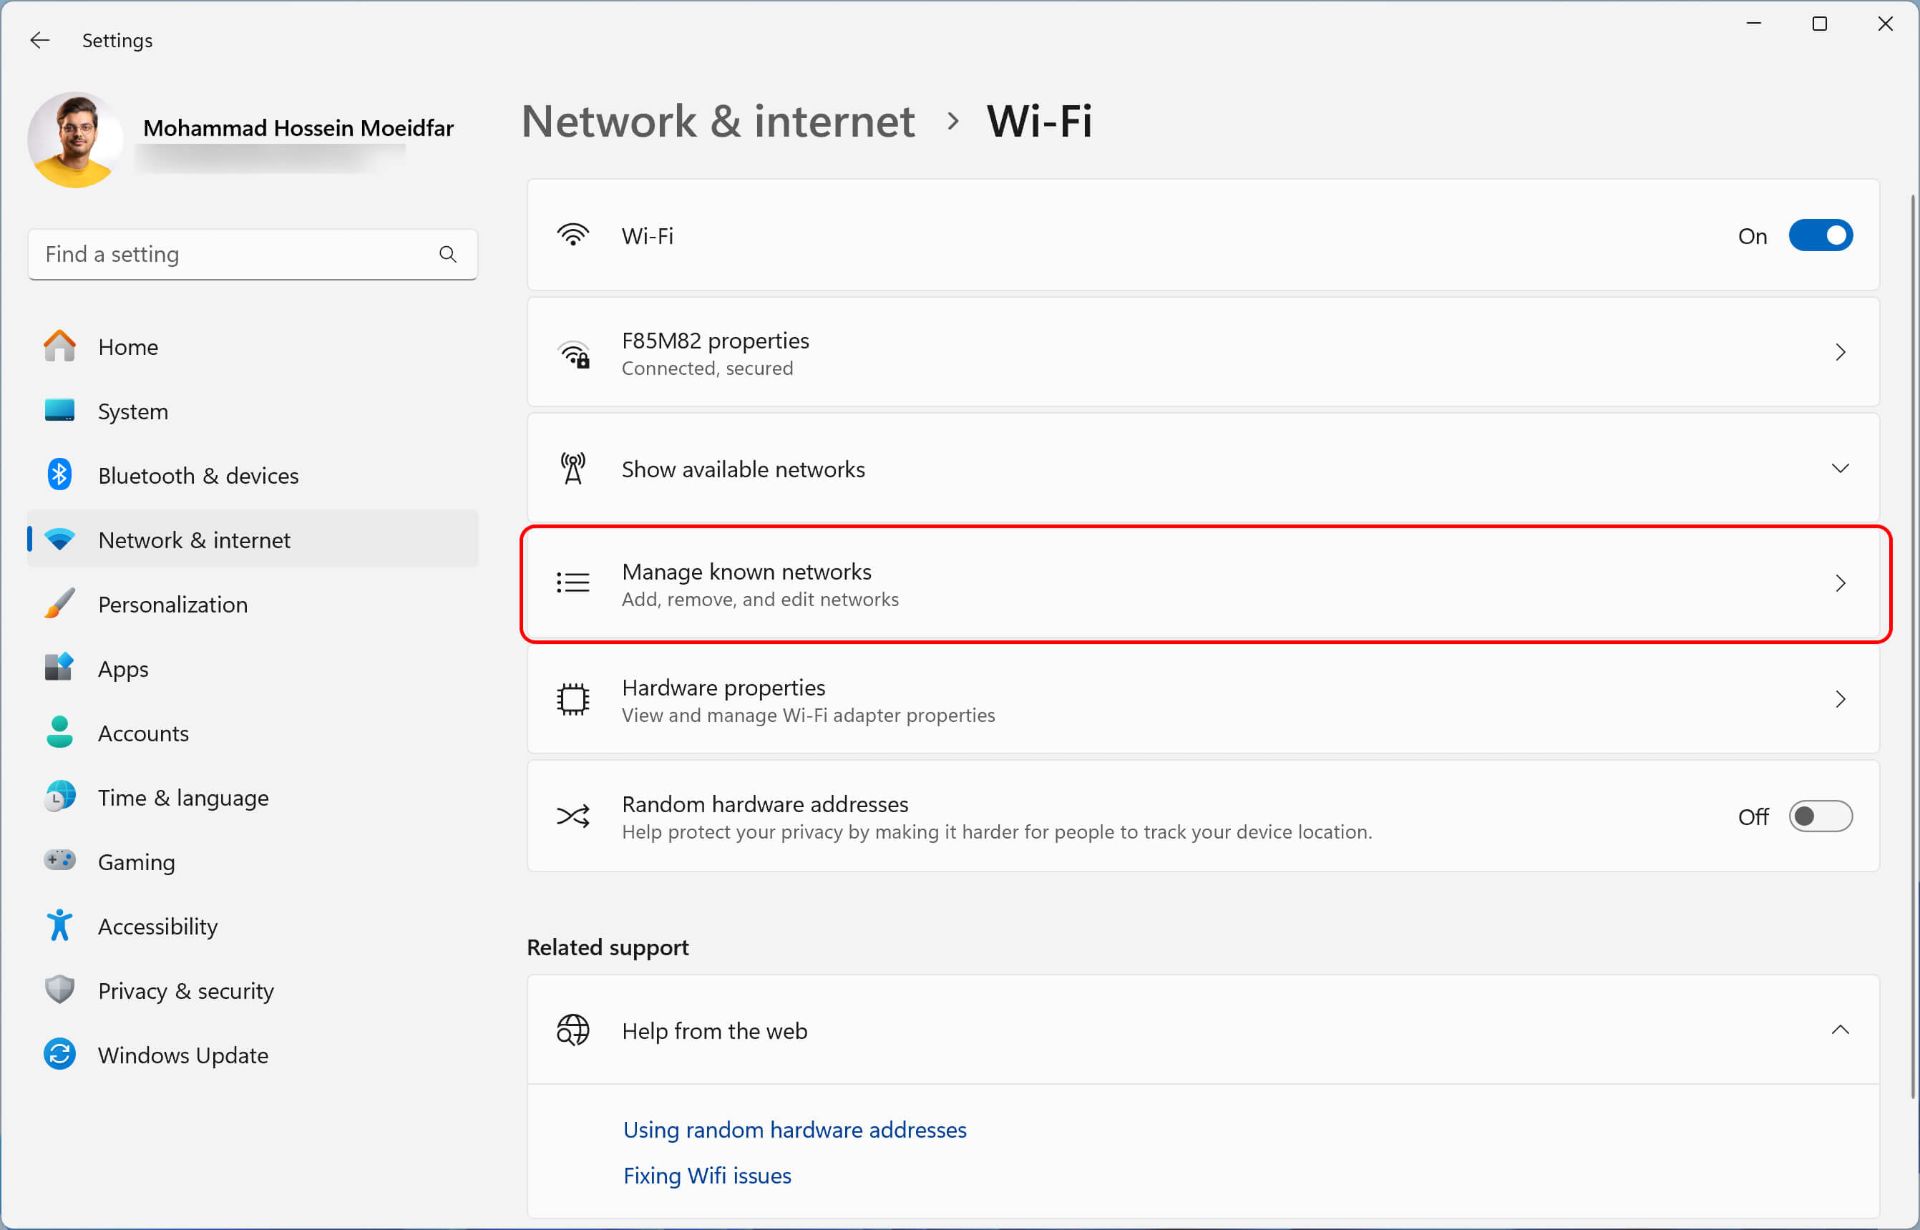Viewport: 1920px width, 1230px height.
Task: Click the Find a setting search box
Action: click(252, 254)
